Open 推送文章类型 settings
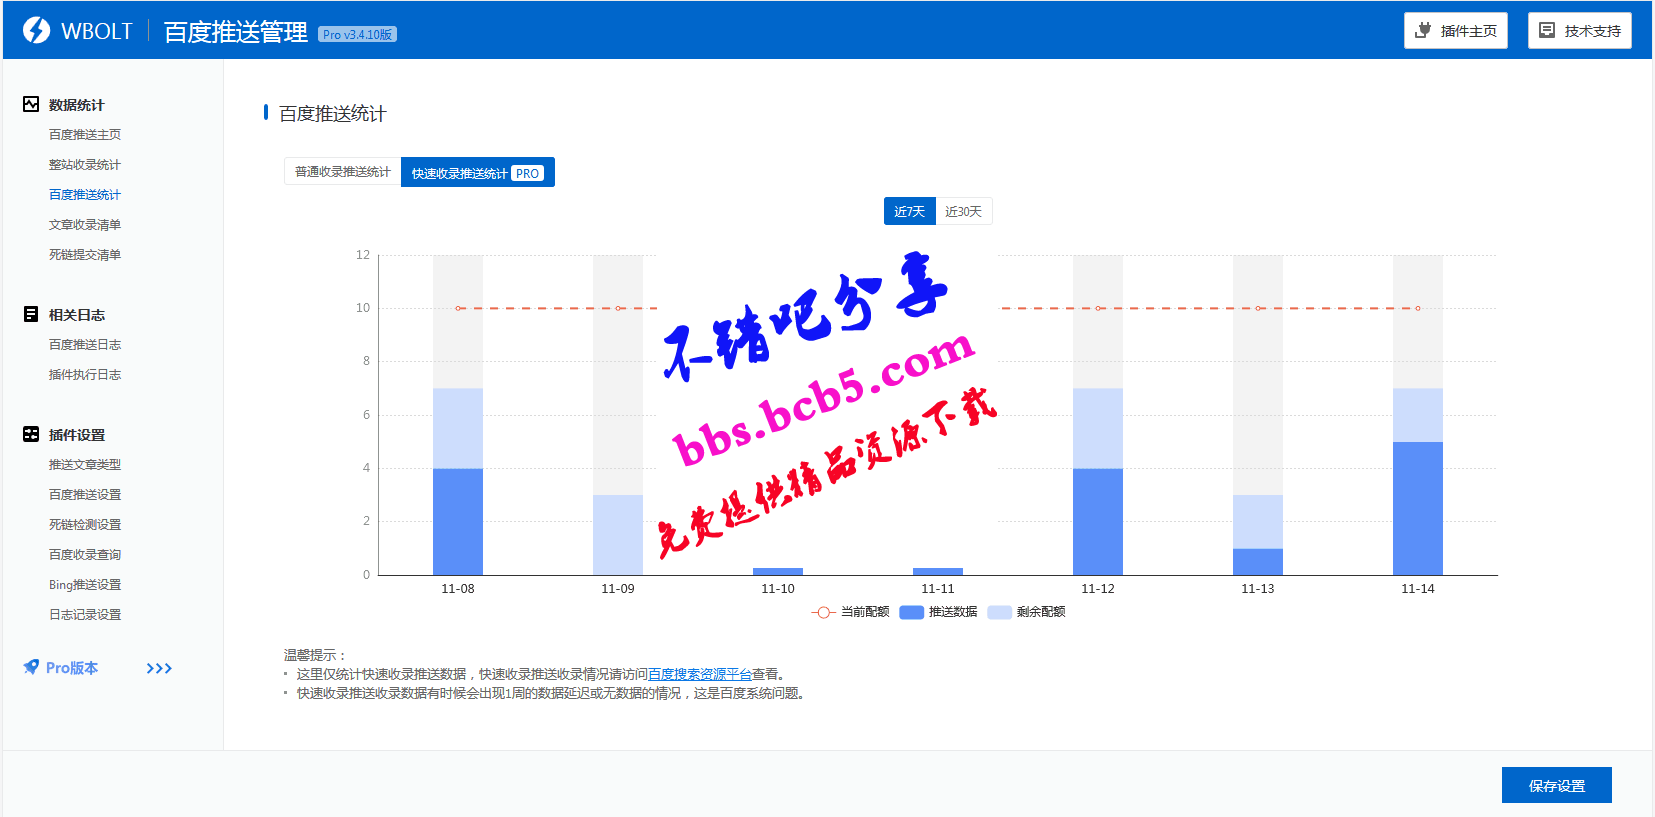 coord(85,464)
